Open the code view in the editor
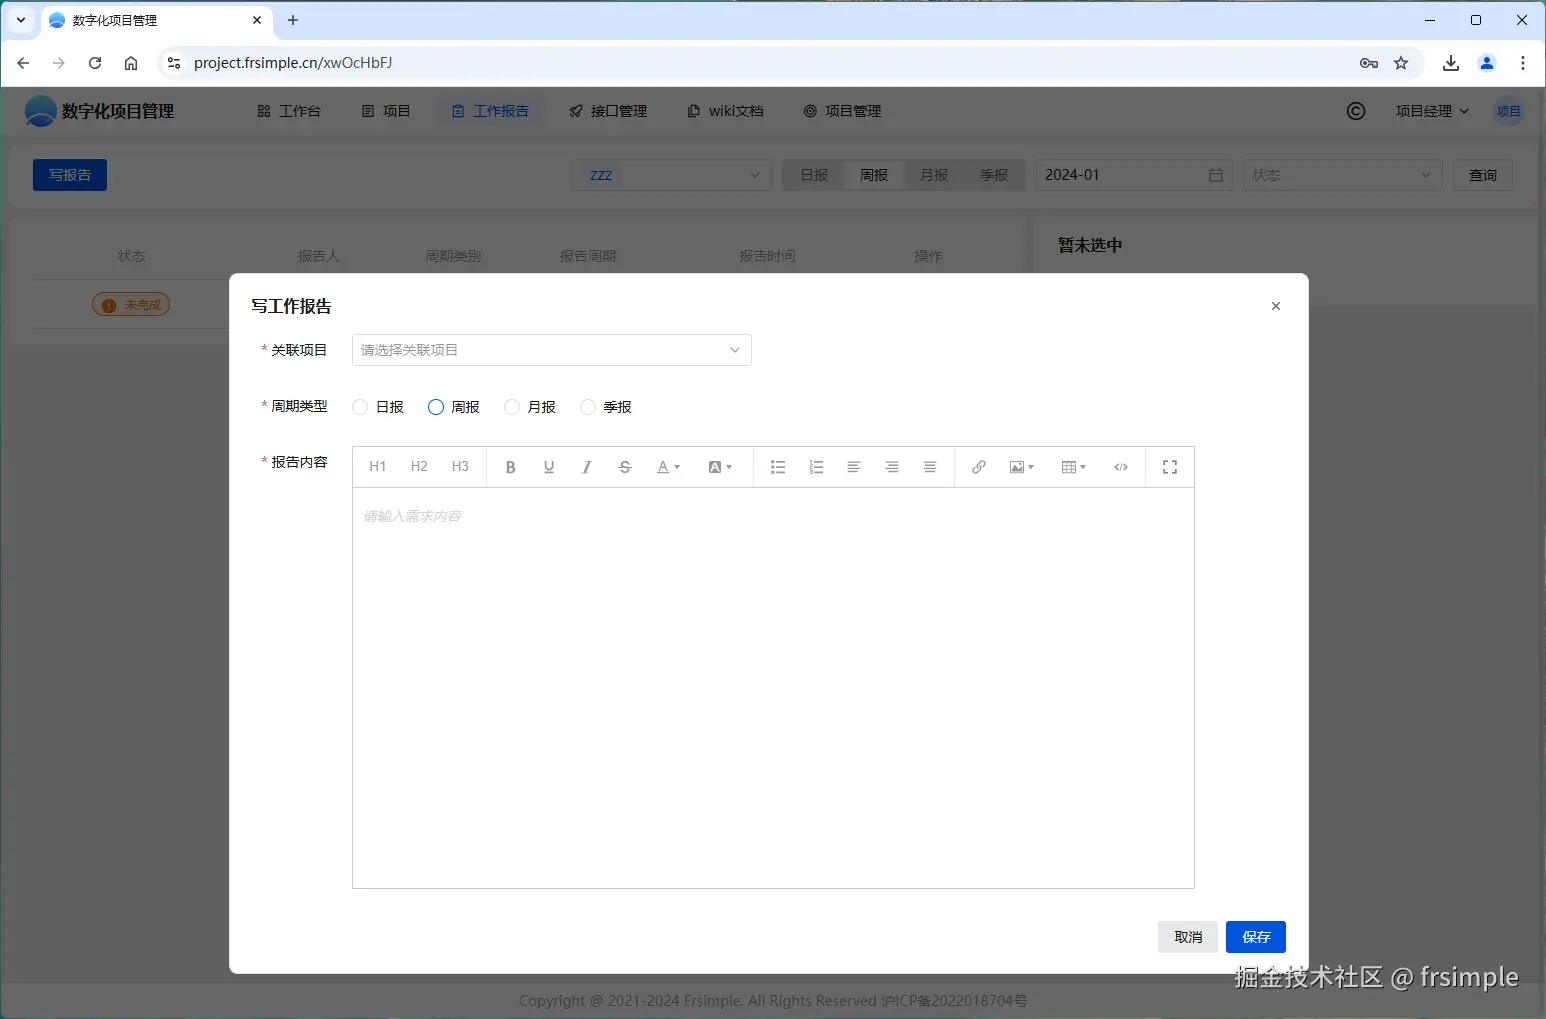The image size is (1546, 1019). pos(1120,466)
